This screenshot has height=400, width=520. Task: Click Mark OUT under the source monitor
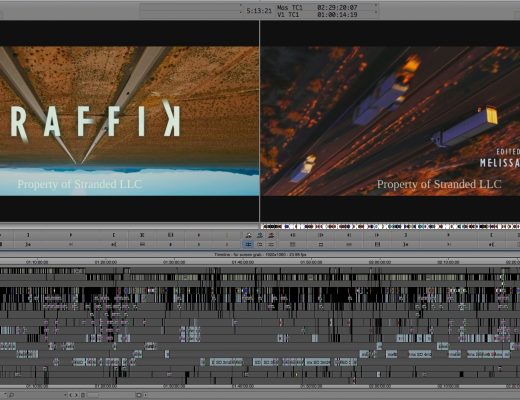114,235
